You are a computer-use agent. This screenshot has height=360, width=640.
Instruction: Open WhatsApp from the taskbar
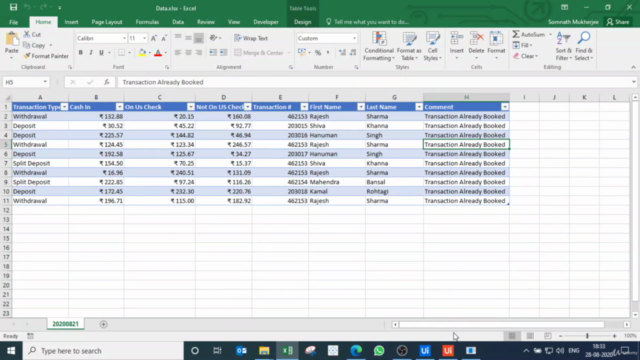coord(379,351)
